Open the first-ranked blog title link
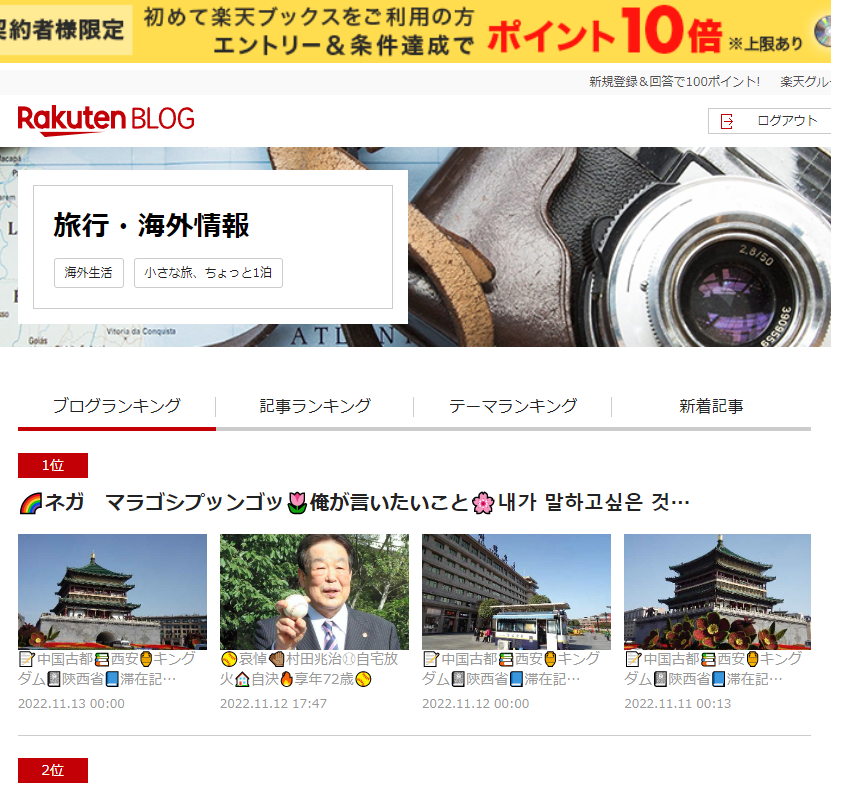 pos(354,503)
